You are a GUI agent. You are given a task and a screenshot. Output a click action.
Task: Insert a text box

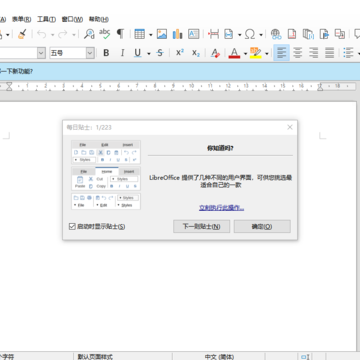194,34
